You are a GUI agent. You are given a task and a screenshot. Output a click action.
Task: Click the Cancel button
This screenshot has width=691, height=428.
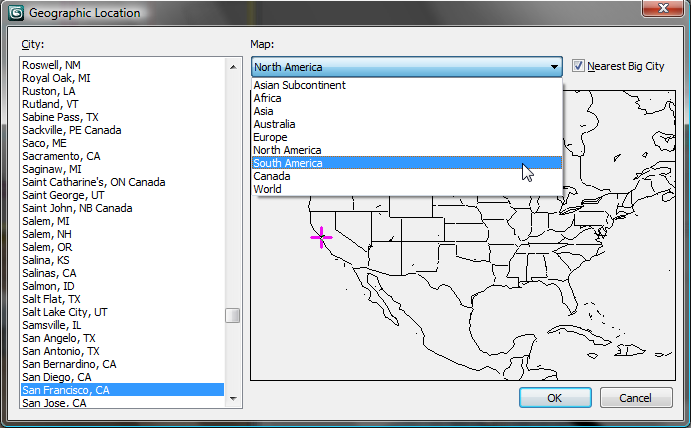pos(635,398)
